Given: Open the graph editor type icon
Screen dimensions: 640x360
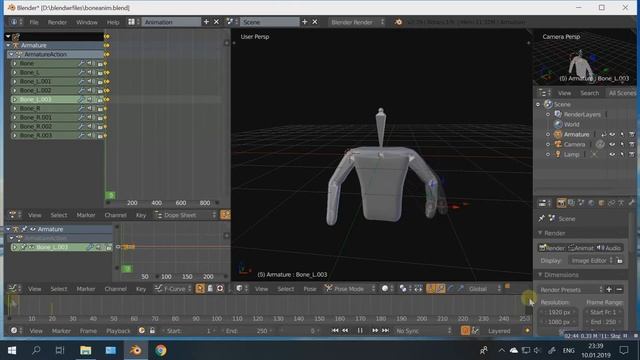Looking at the screenshot, I should coord(16,289).
